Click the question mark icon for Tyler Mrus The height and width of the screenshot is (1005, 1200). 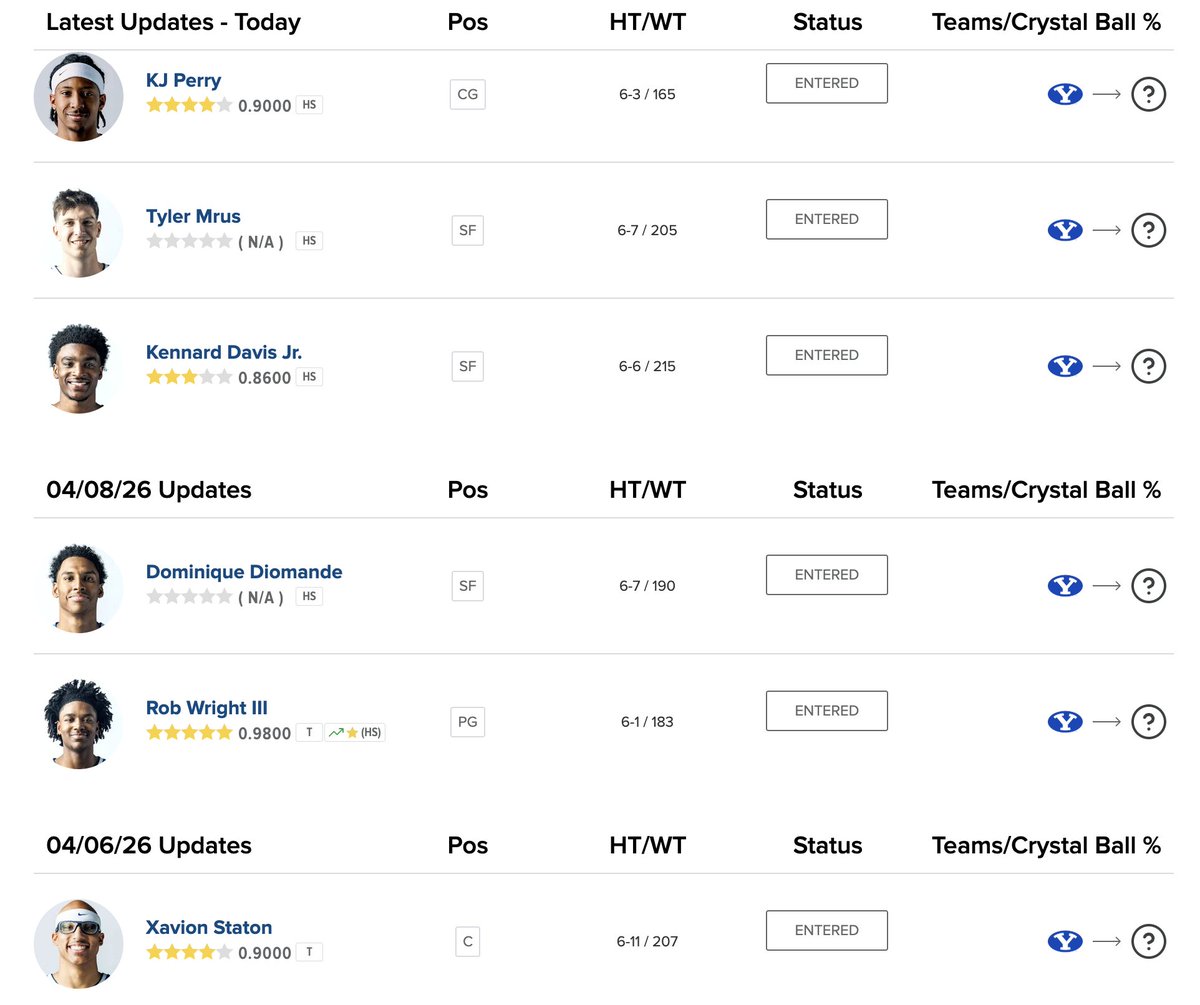(x=1148, y=231)
